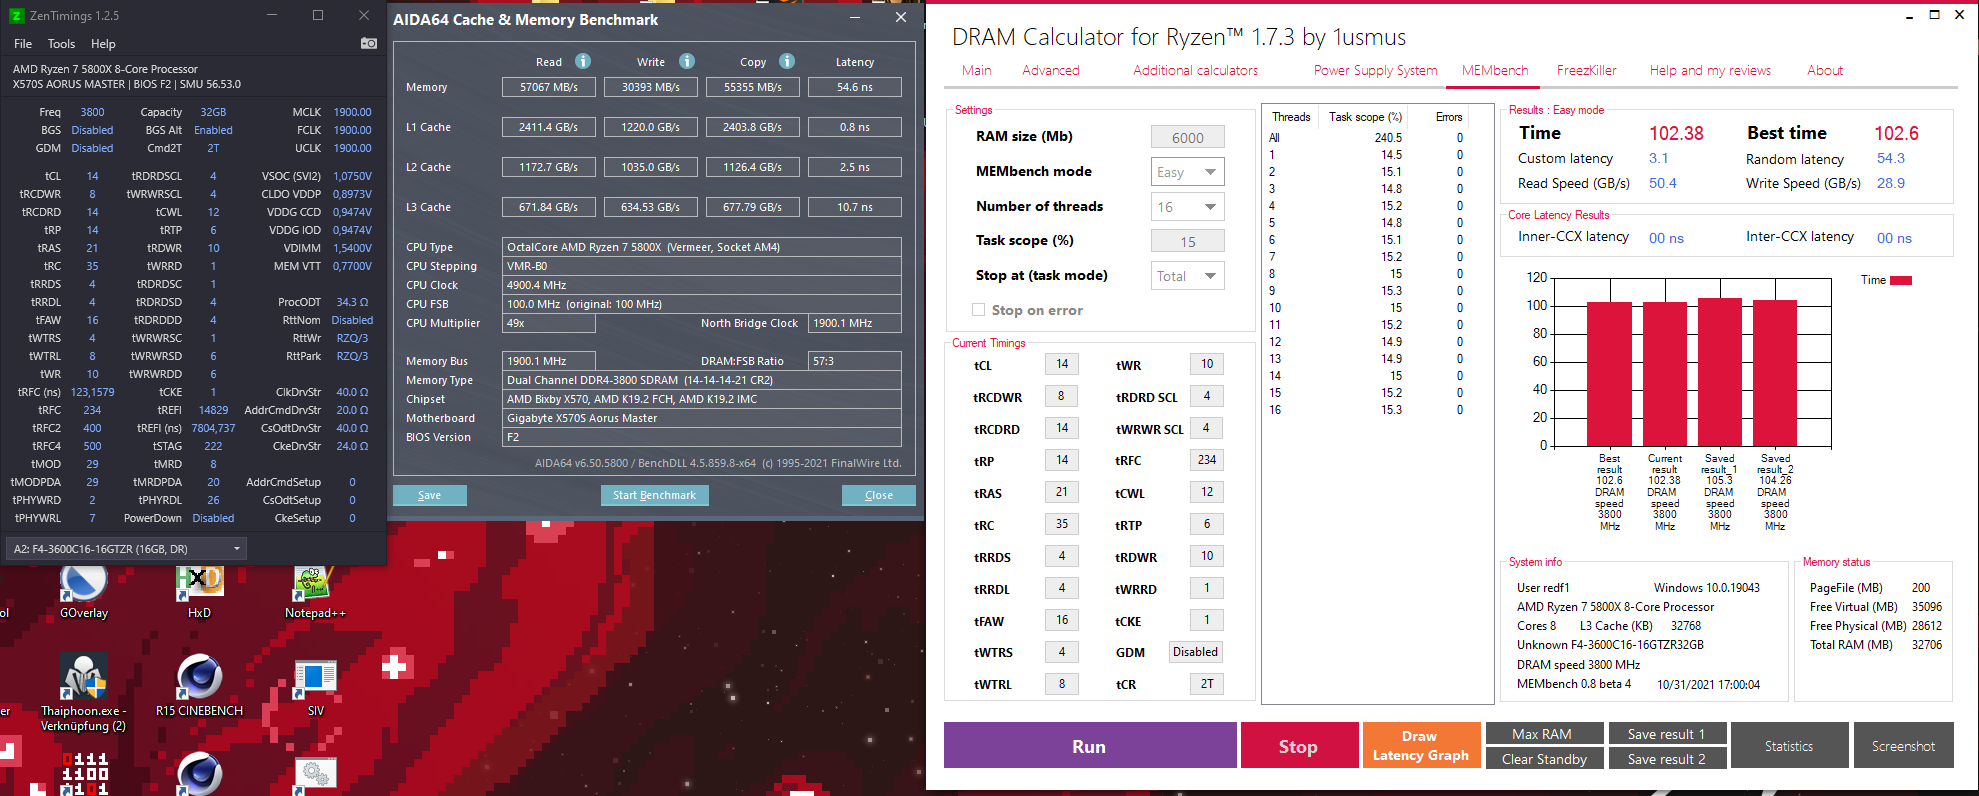Click tCR value 2T in Current Timings
Viewport: 1979px width, 796px height.
pos(1207,684)
